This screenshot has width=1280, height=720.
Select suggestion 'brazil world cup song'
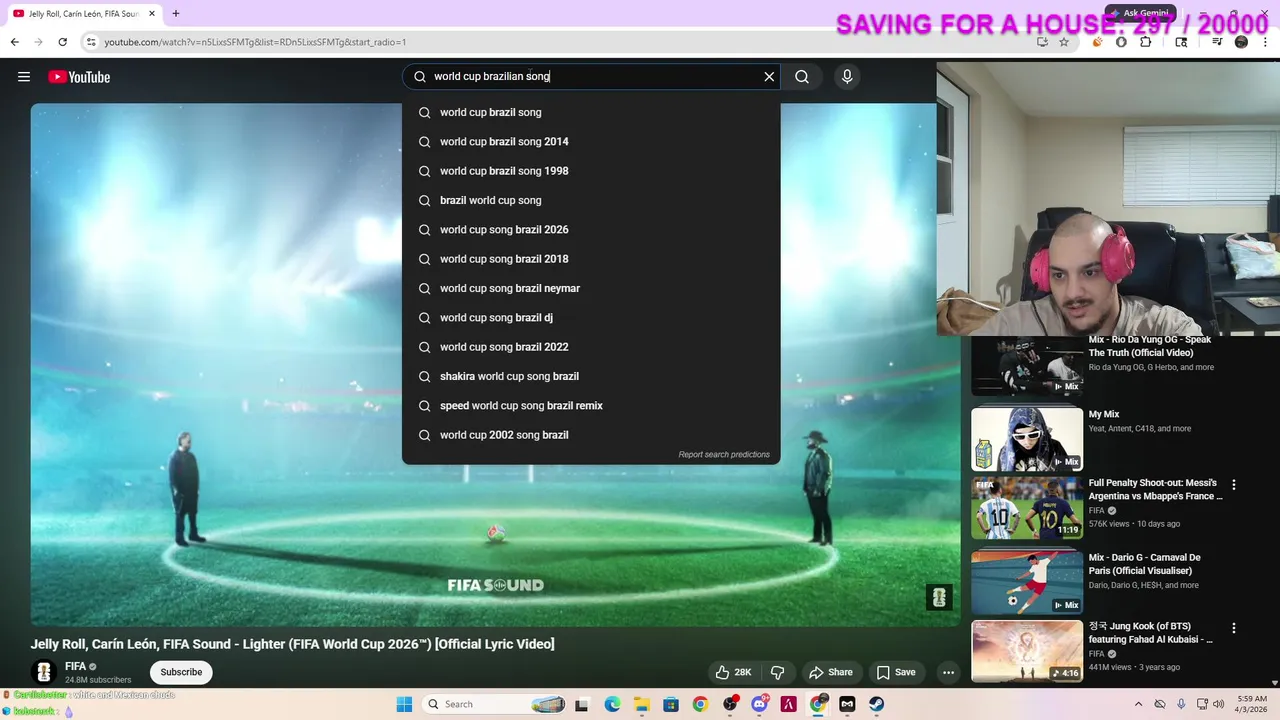coord(591,200)
